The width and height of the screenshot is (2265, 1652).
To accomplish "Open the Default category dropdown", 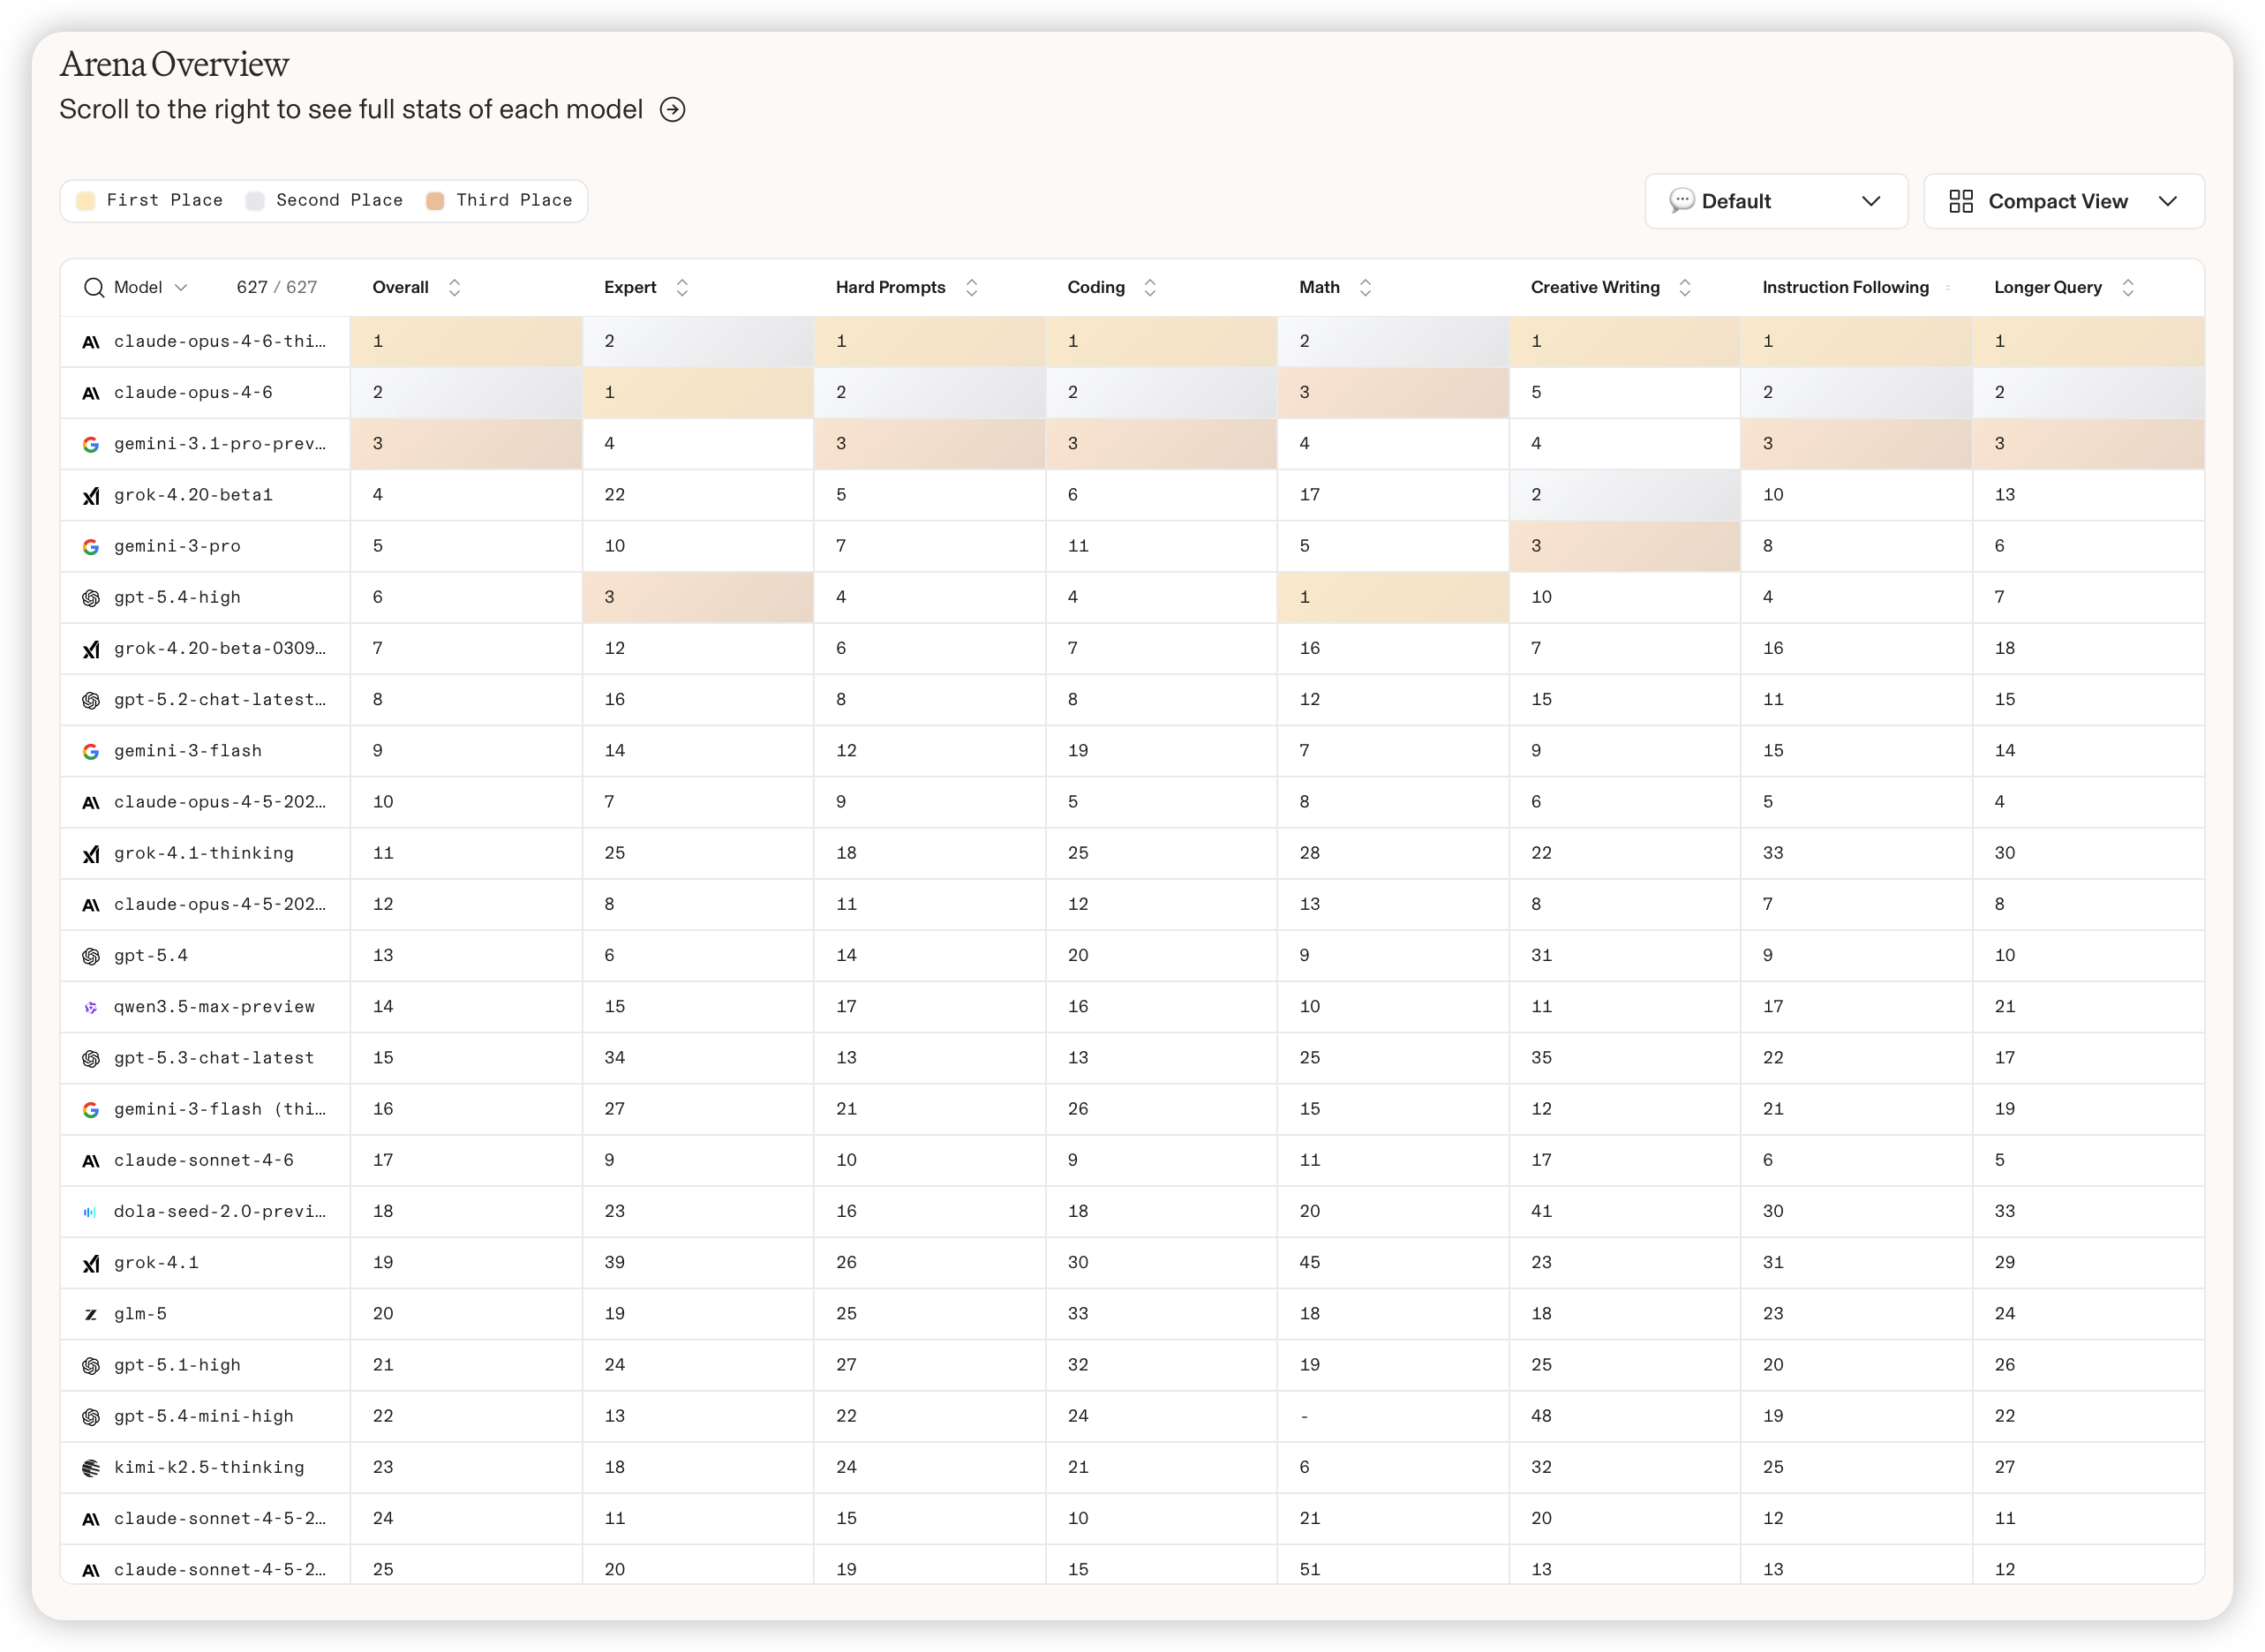I will coord(1776,202).
